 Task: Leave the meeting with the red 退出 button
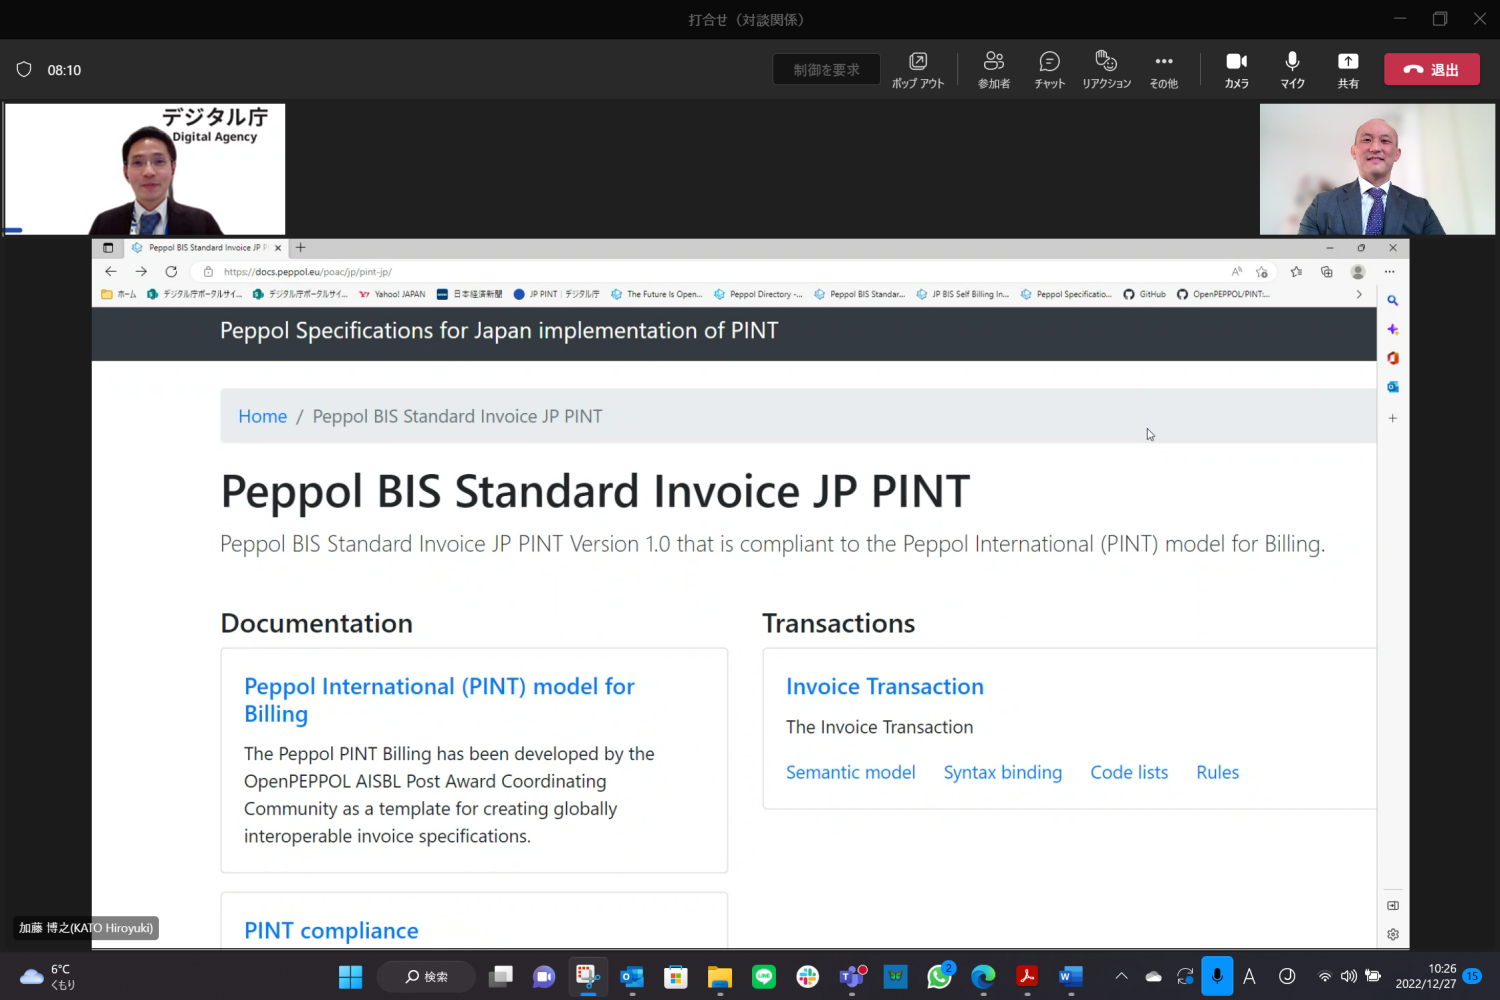1431,70
